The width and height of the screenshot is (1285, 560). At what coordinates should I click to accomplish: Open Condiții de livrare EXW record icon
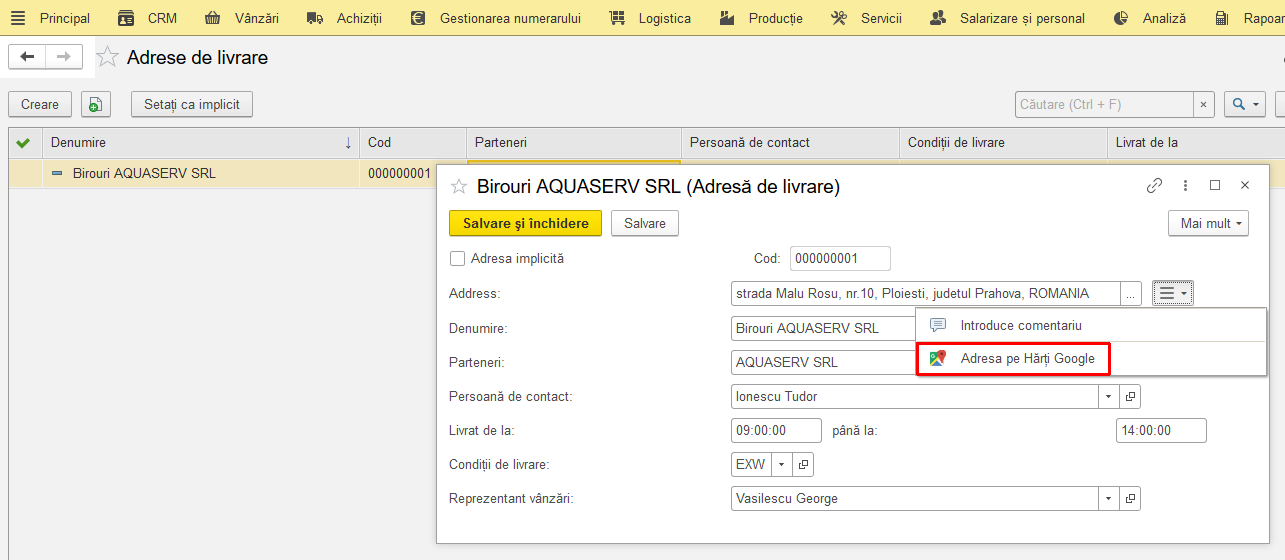click(x=803, y=465)
